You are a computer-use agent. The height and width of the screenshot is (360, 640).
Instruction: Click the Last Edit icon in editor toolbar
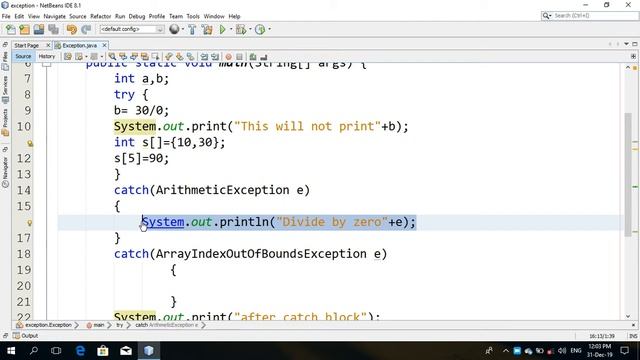(x=68, y=57)
